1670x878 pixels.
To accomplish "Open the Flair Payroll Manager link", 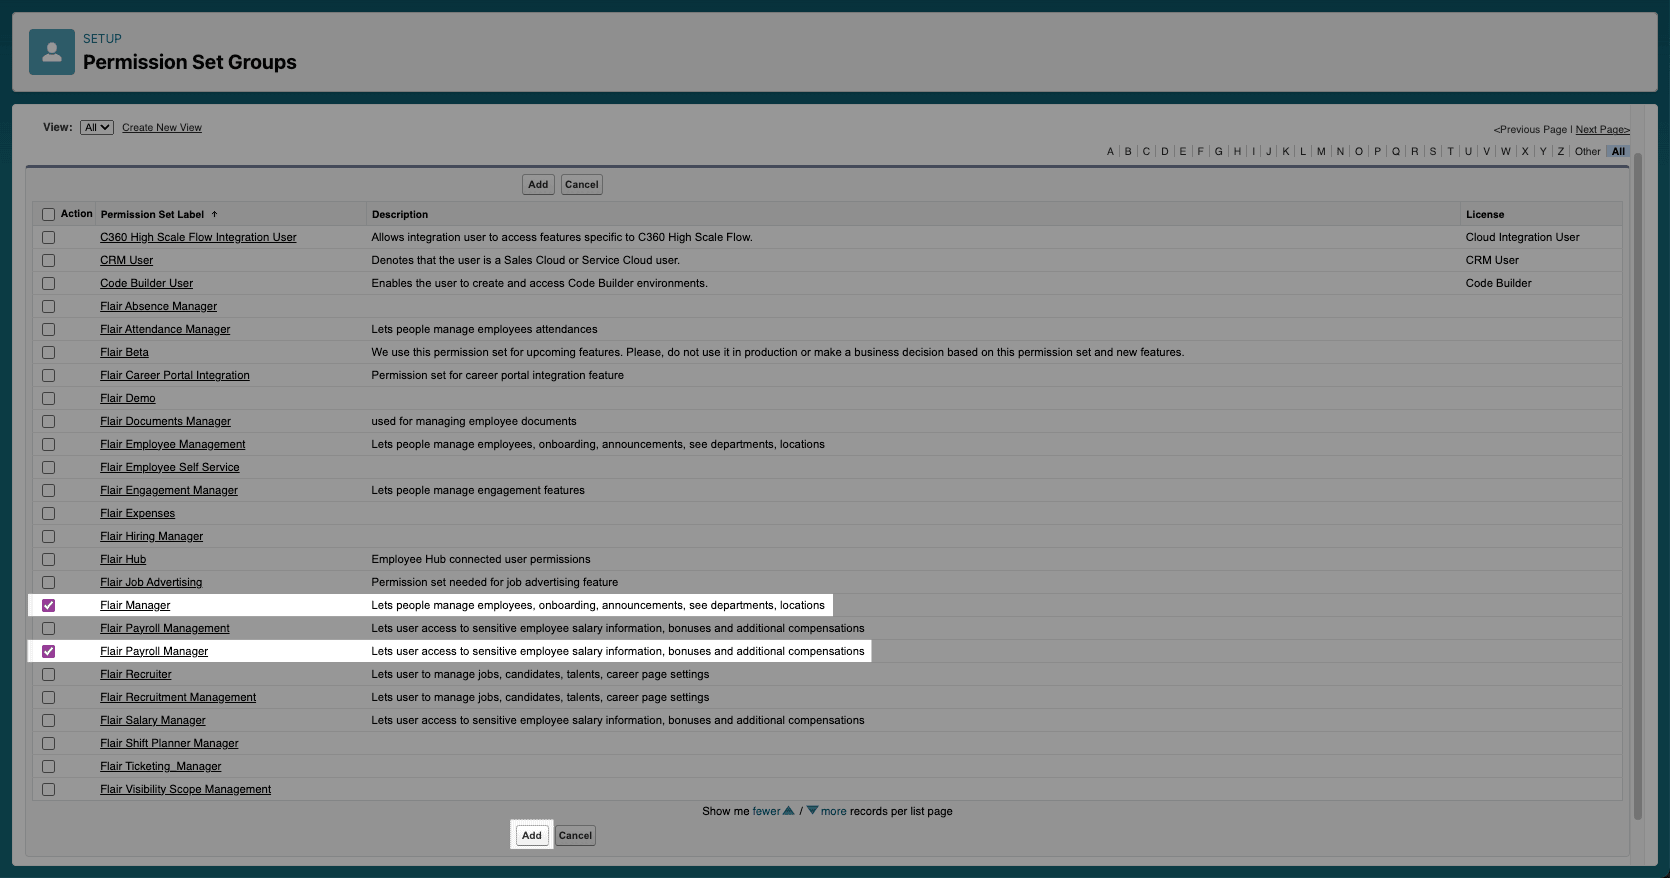I will [154, 651].
